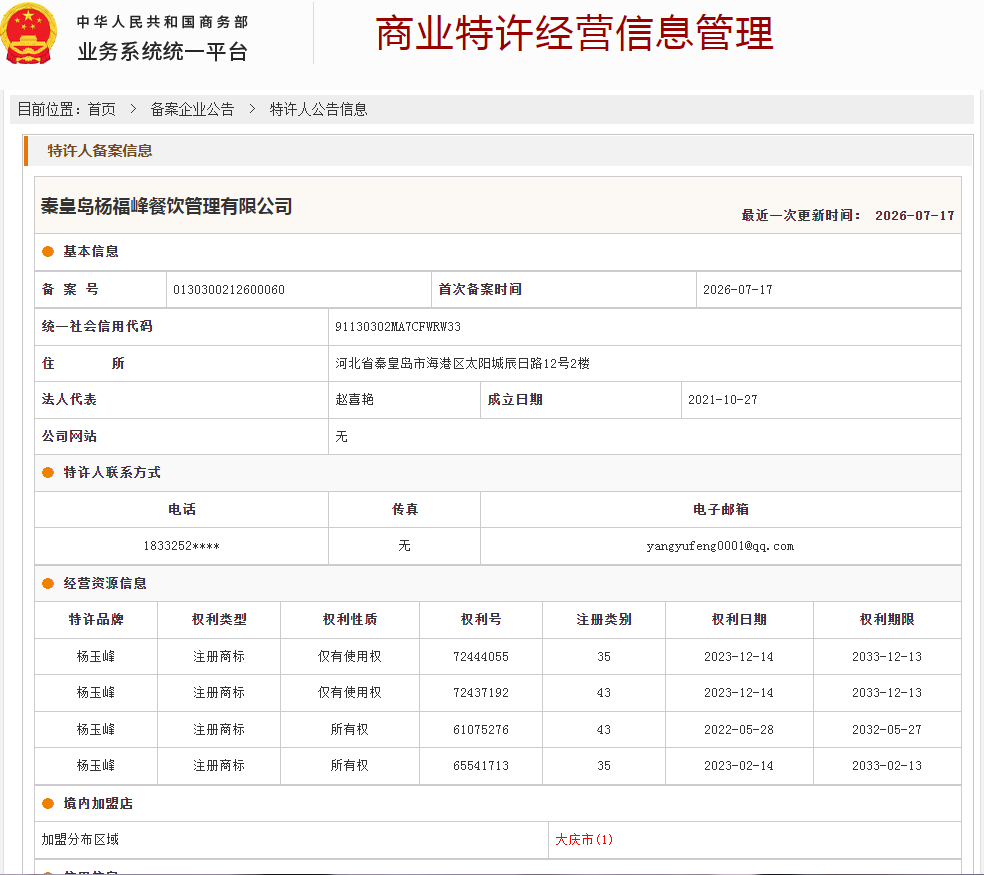The image size is (984, 875).
Task: Click the 首页 breadcrumb link
Action: (x=102, y=109)
